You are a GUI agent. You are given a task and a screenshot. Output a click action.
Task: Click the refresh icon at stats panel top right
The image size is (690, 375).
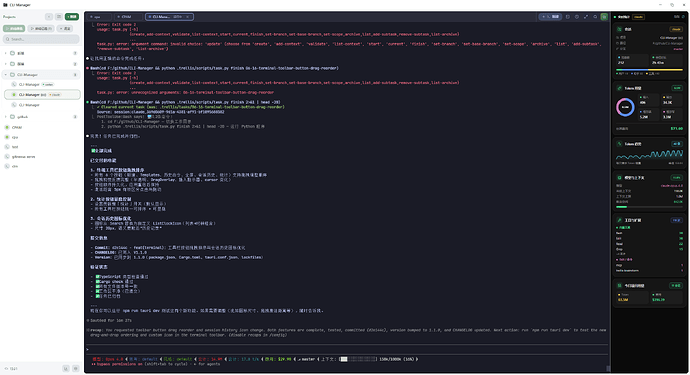coord(683,17)
